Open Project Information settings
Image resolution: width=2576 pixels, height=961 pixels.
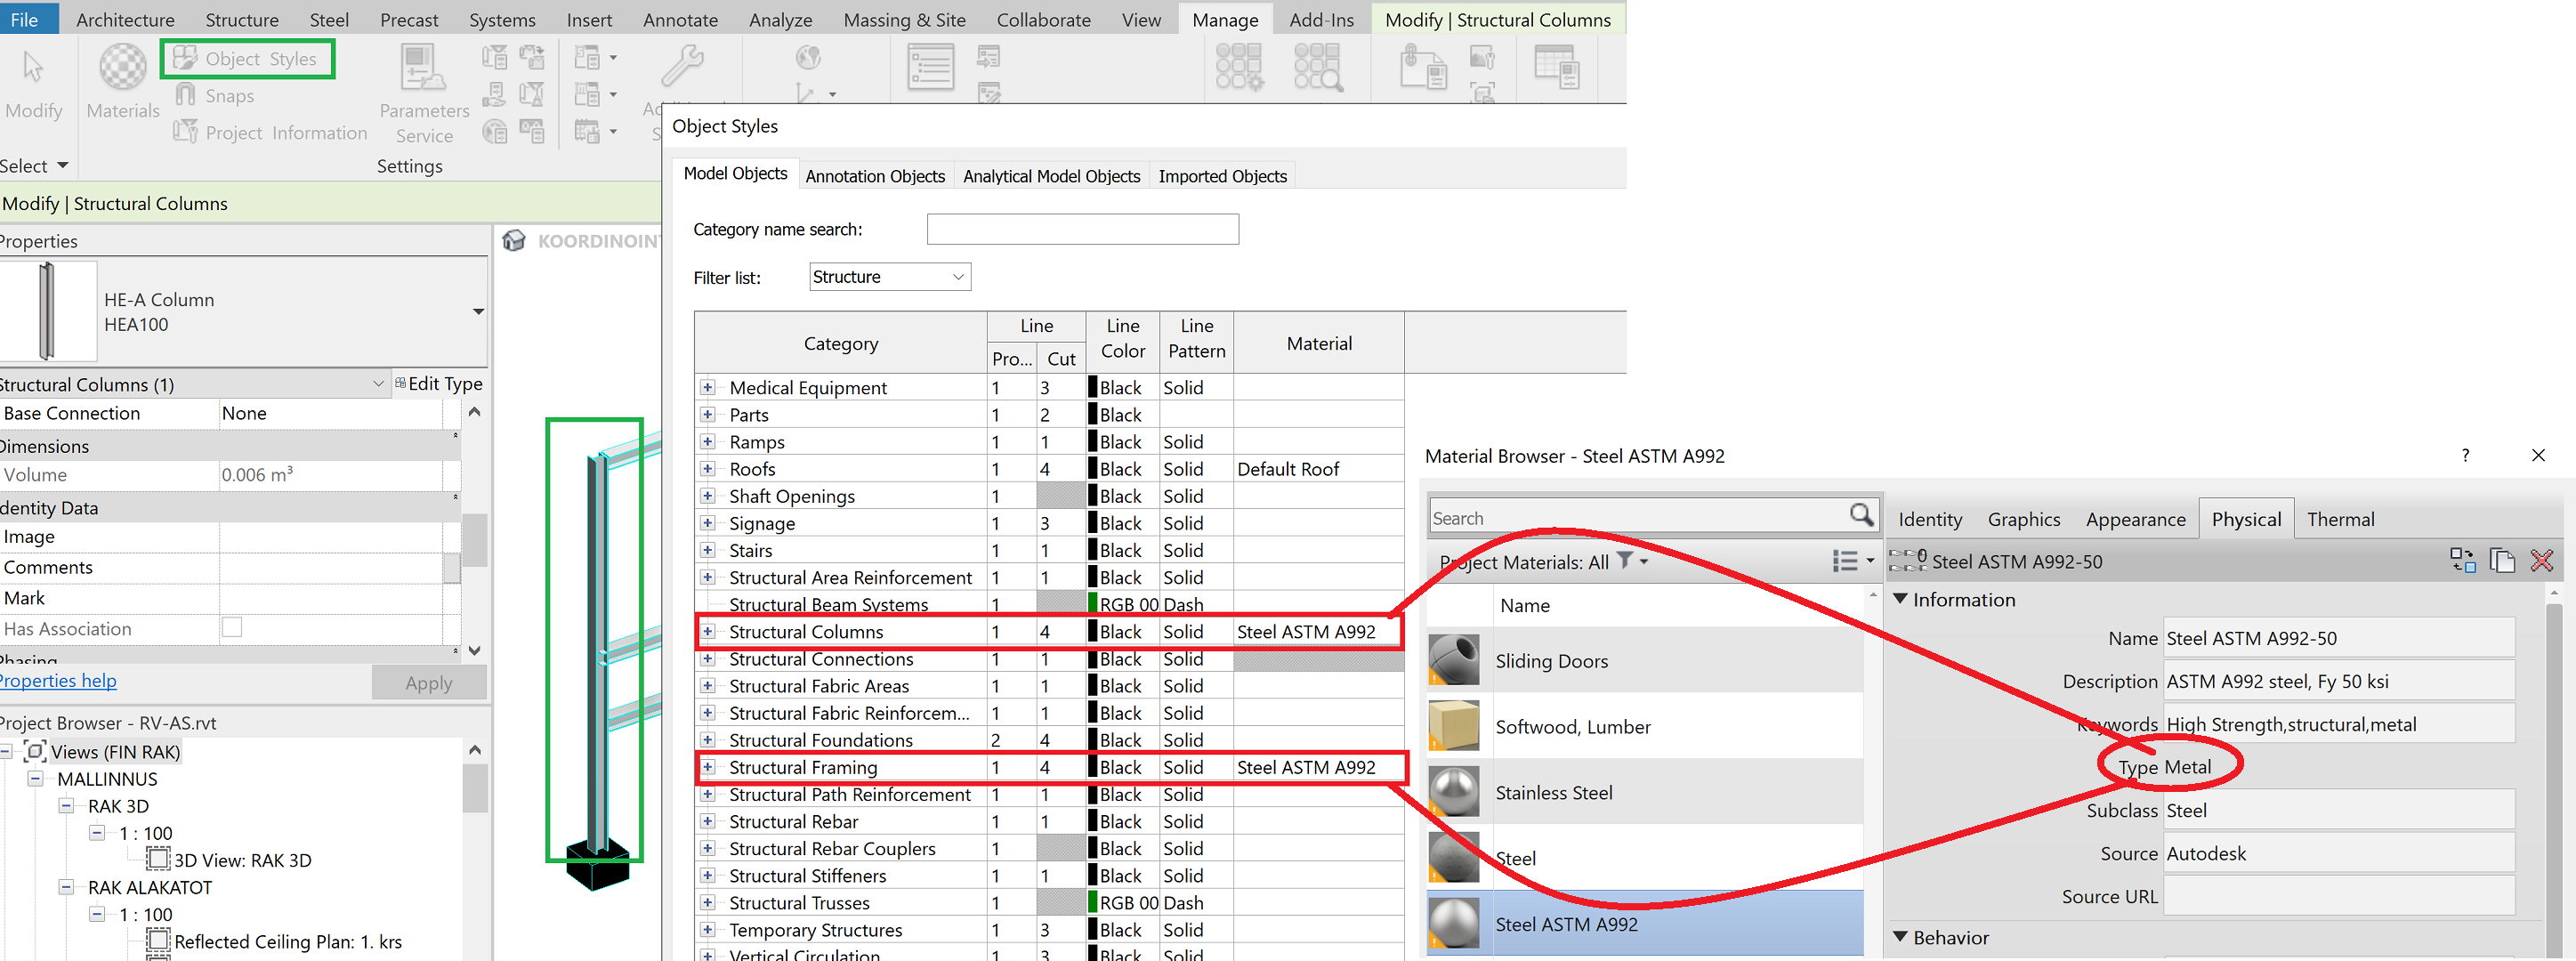[x=270, y=133]
